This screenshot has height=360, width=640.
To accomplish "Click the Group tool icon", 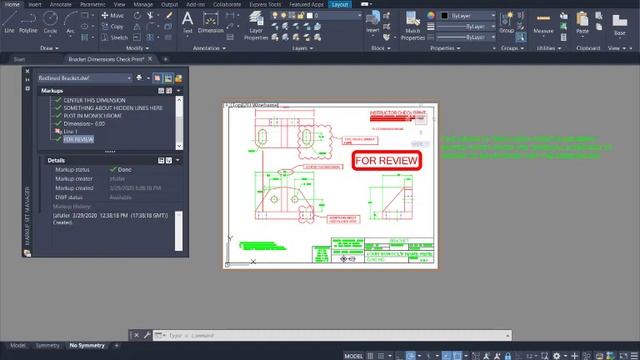I will [x=507, y=22].
